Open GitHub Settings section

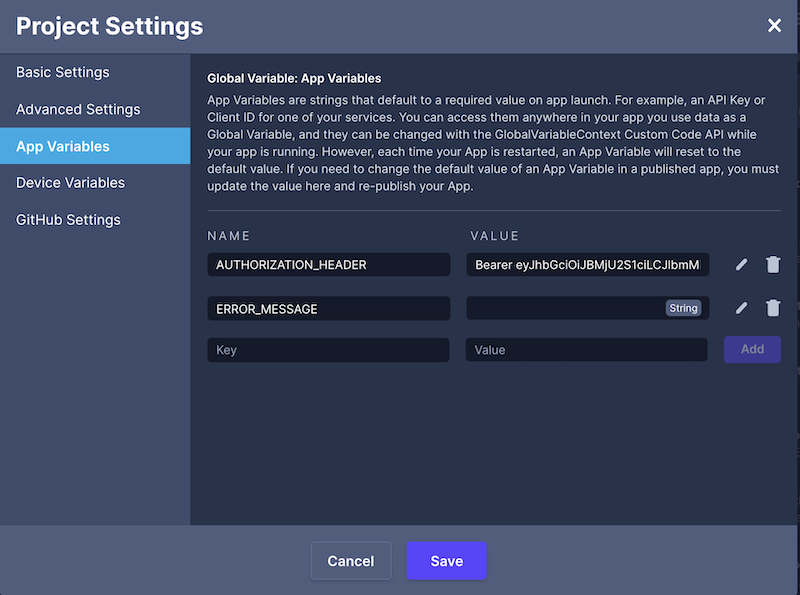click(x=95, y=219)
